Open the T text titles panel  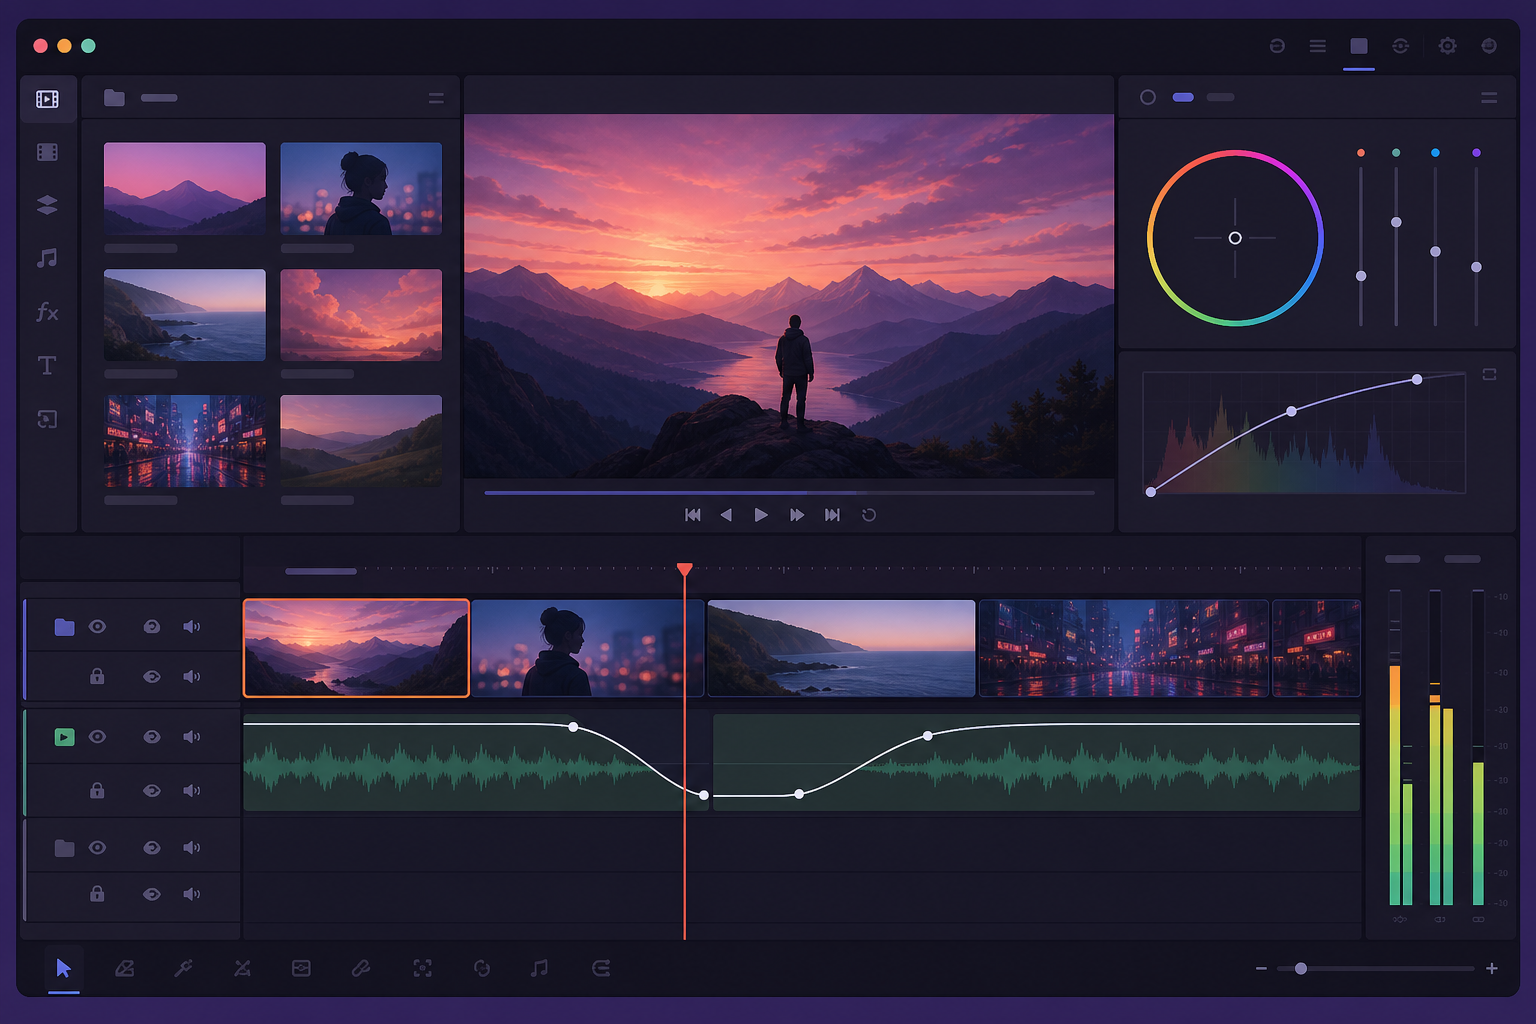47,366
